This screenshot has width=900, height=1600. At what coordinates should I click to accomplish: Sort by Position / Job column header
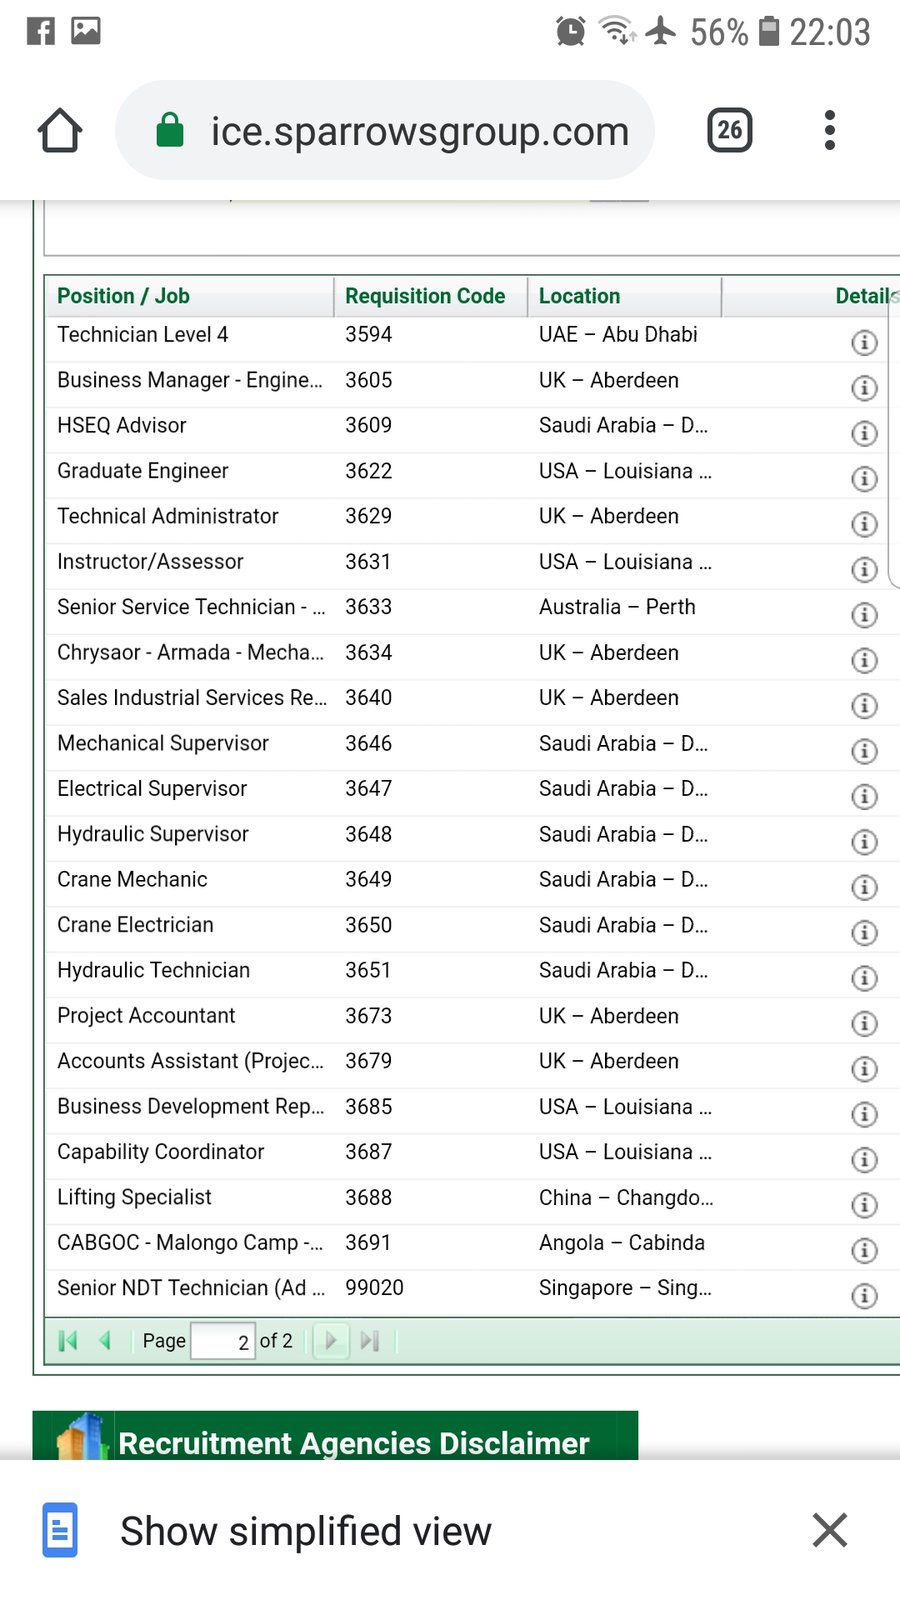coord(123,296)
